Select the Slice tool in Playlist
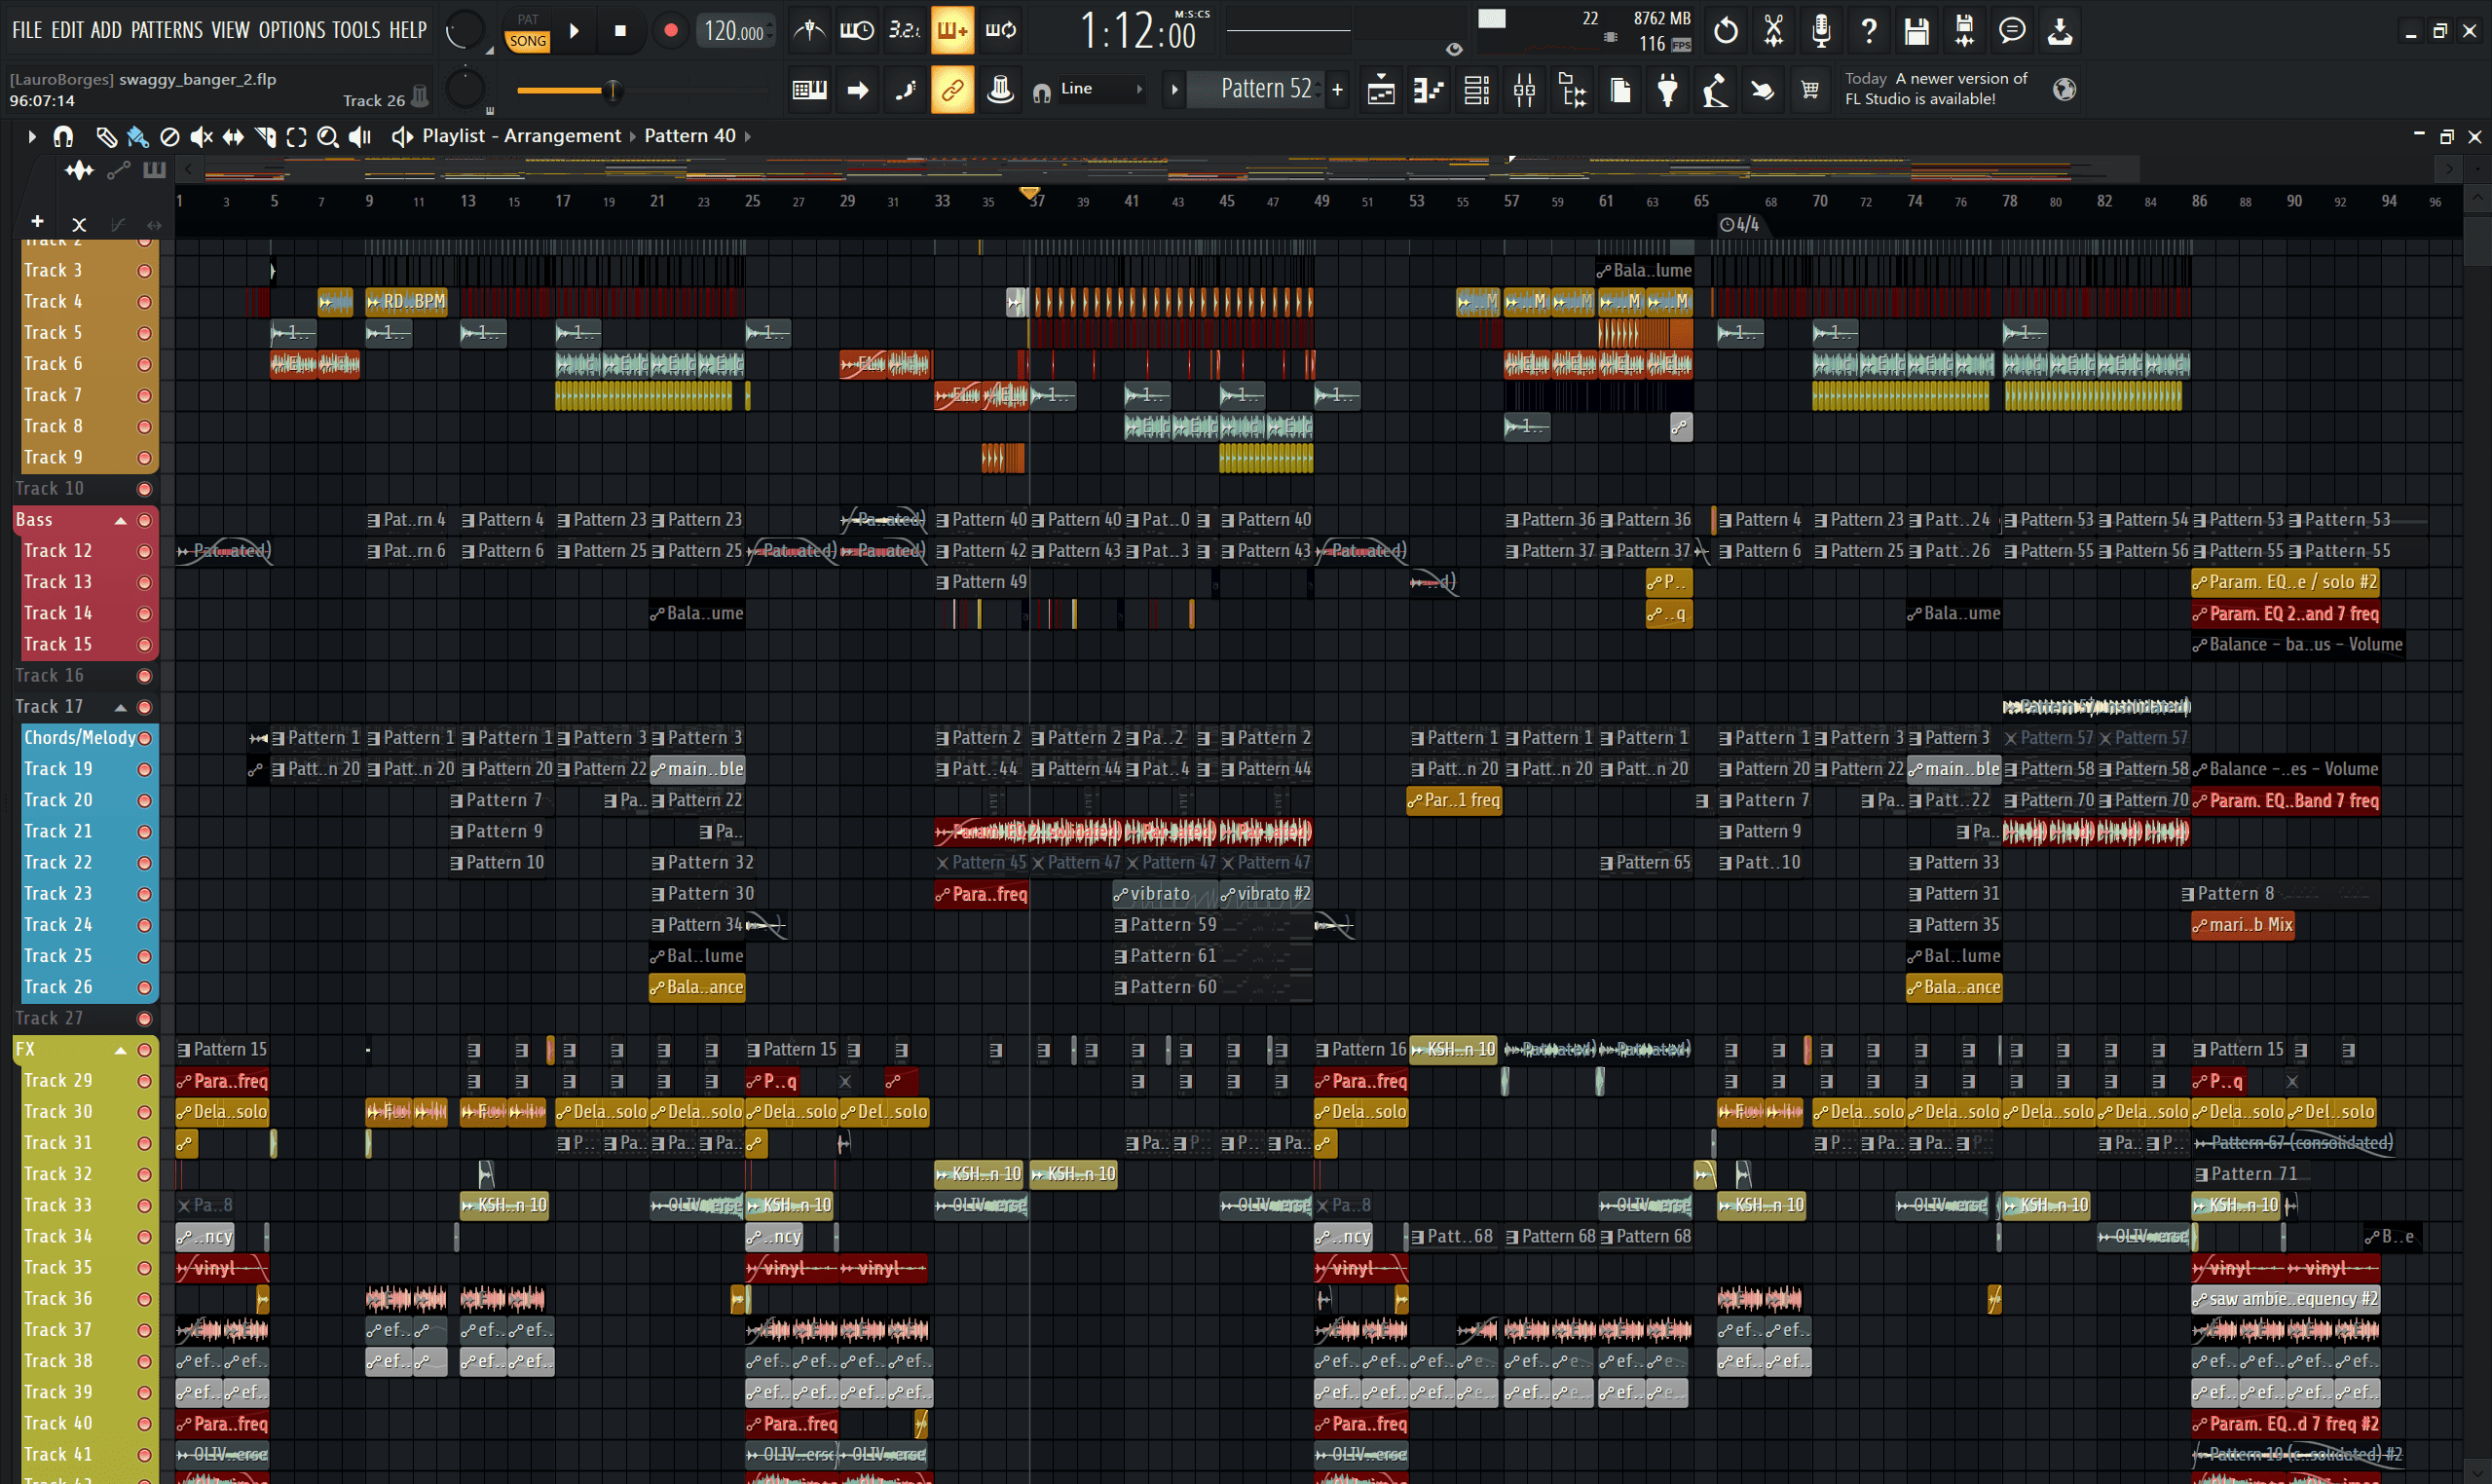Viewport: 2492px width, 1484px height. click(x=265, y=137)
